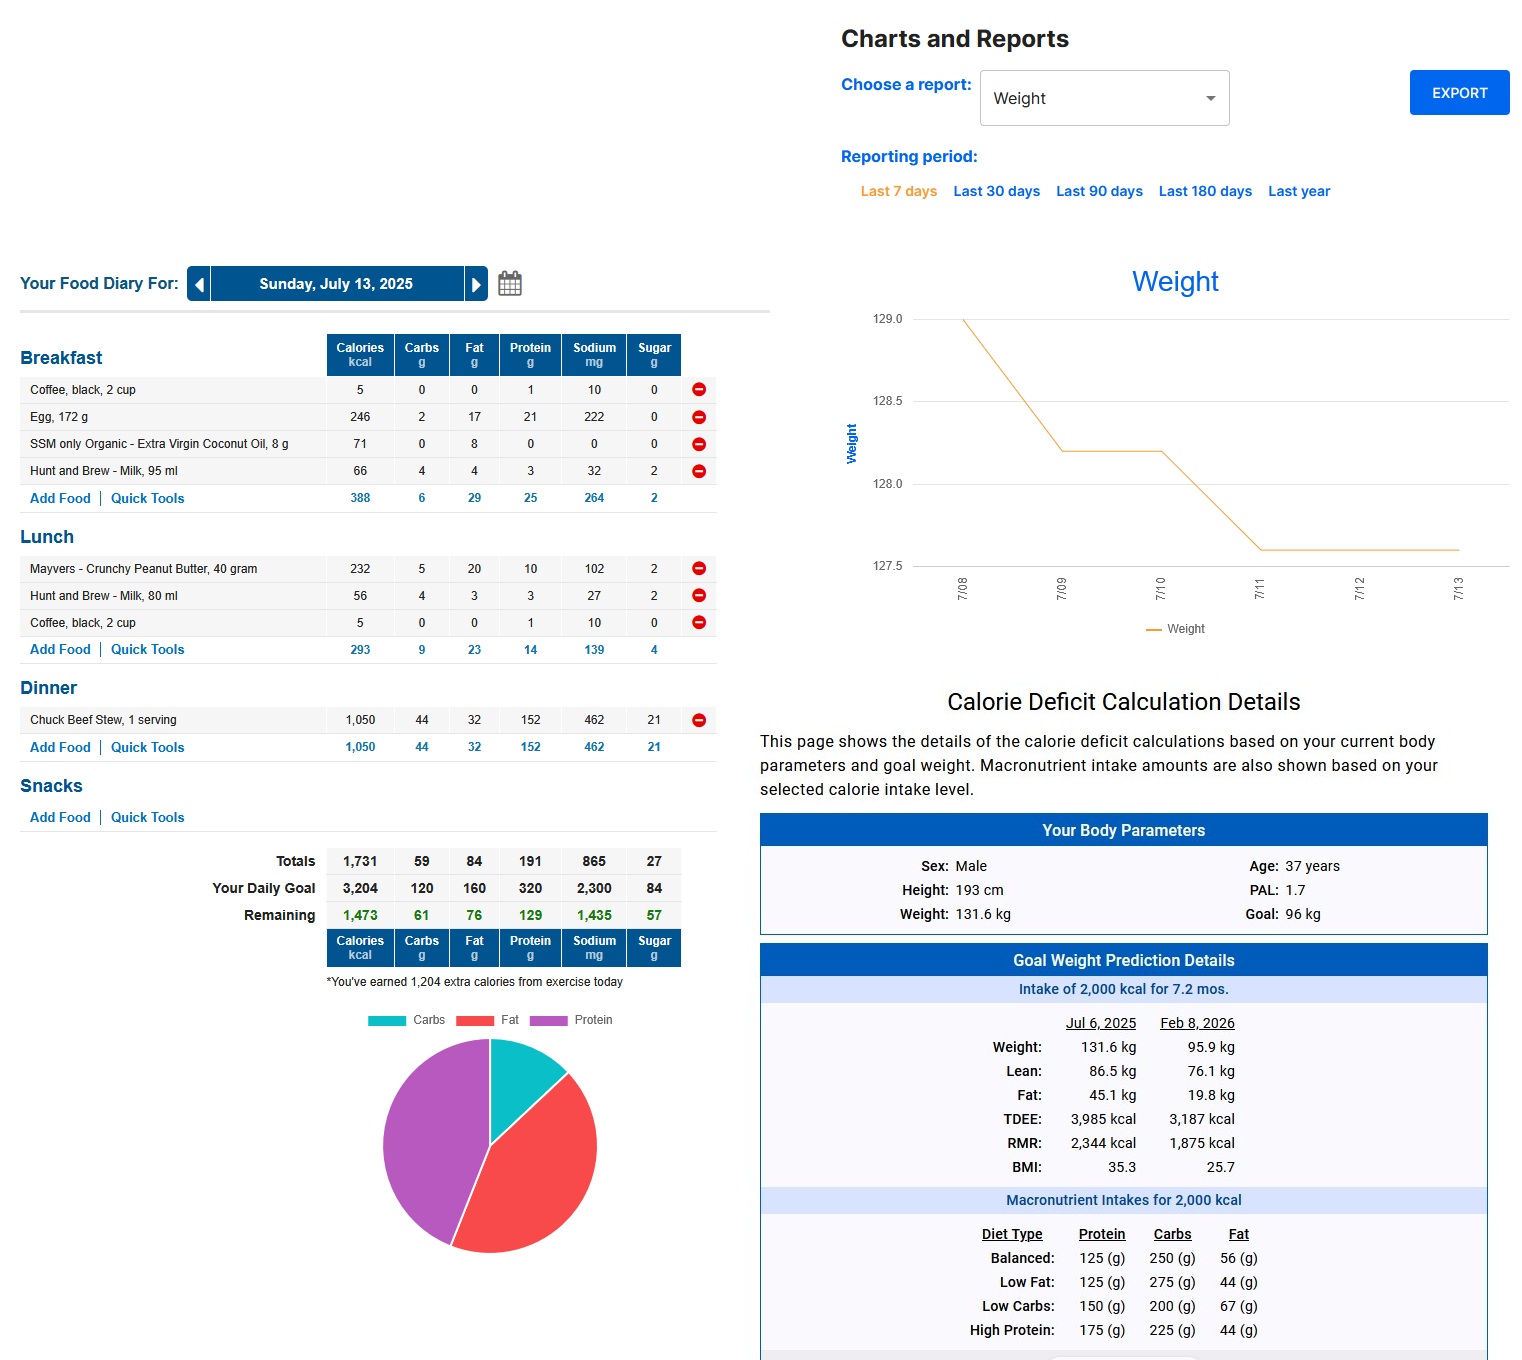Remove Hunt and Brew Milk, 95 ml
This screenshot has width=1522, height=1360.
click(699, 471)
